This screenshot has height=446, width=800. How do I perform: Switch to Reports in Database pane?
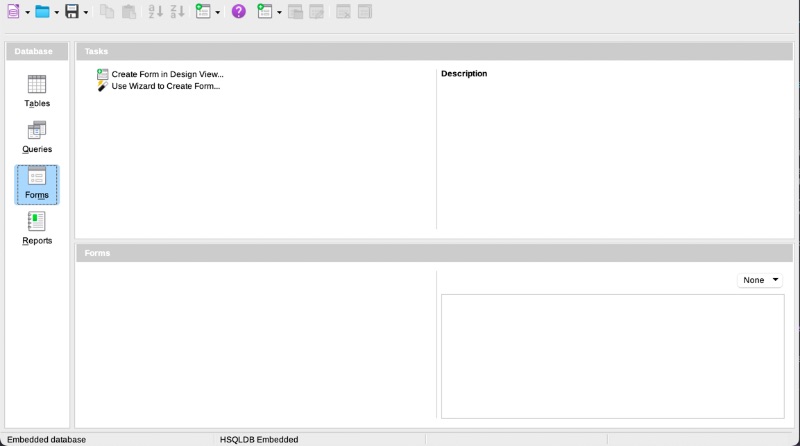pyautogui.click(x=37, y=228)
